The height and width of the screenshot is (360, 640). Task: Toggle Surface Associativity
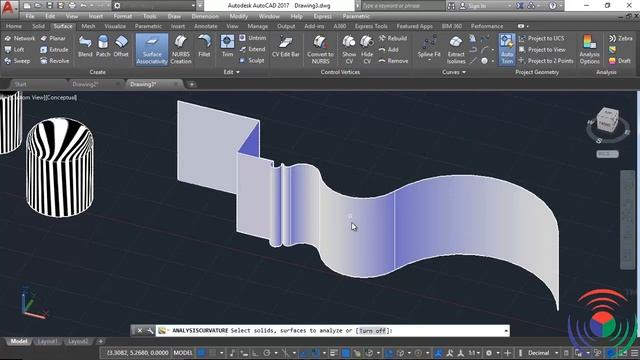152,49
